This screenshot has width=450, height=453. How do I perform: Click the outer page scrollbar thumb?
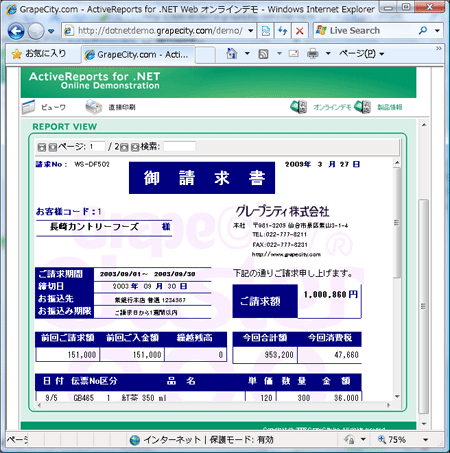424,306
